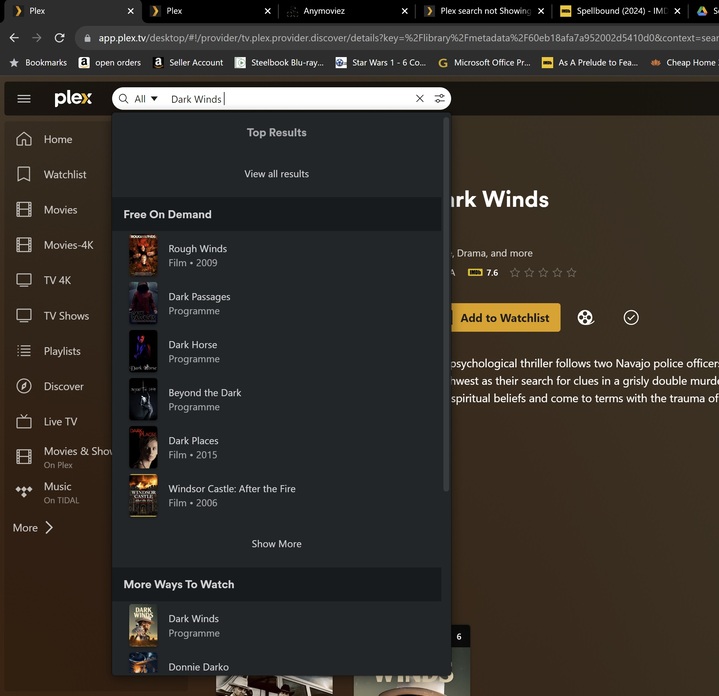Viewport: 719px width, 696px height.
Task: Open Bookmarks star in bookmarks bar
Action: point(38,62)
